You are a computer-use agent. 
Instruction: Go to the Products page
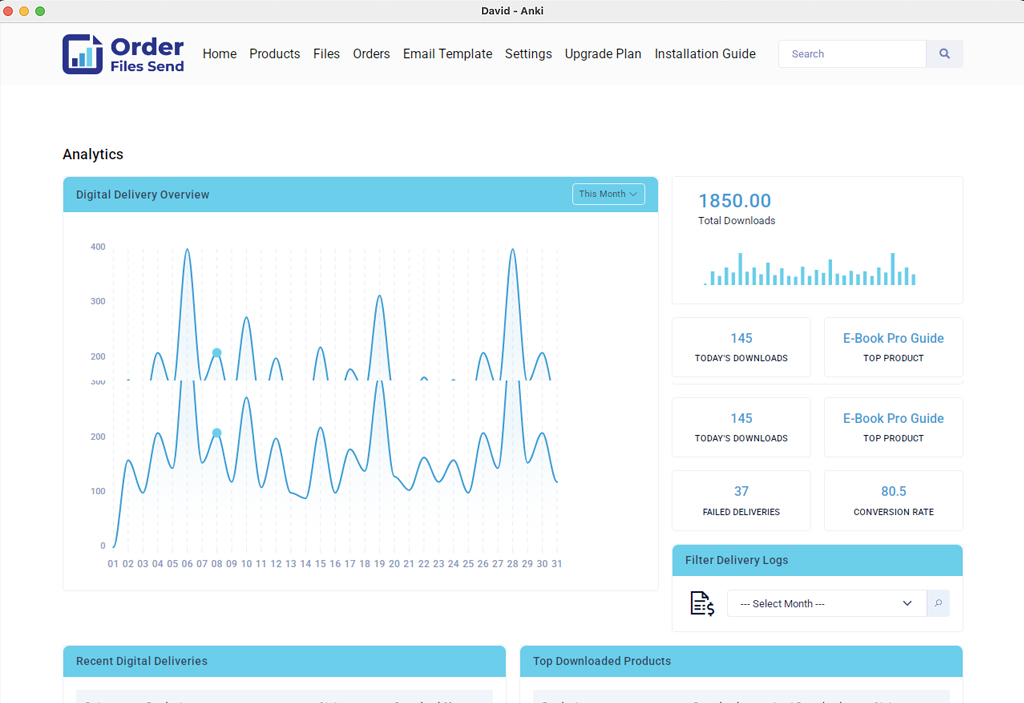[x=274, y=54]
